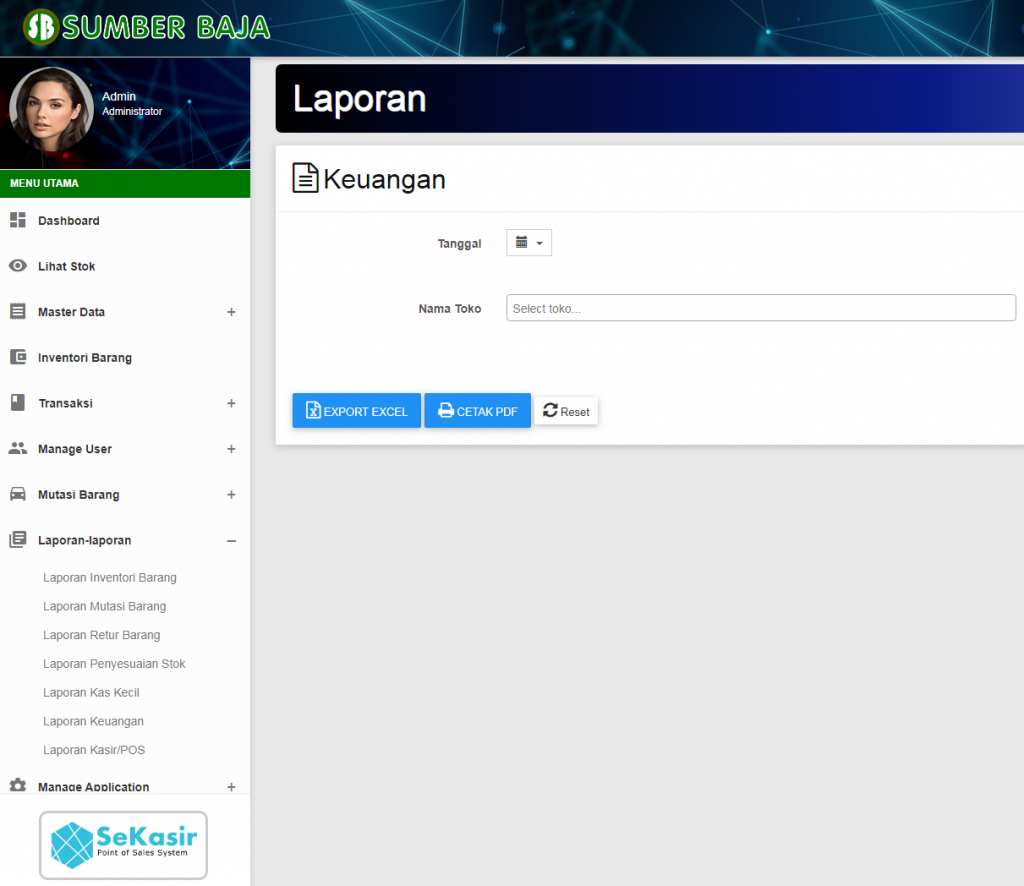
Task: Click the Excel file icon on export button
Action: coord(313,410)
